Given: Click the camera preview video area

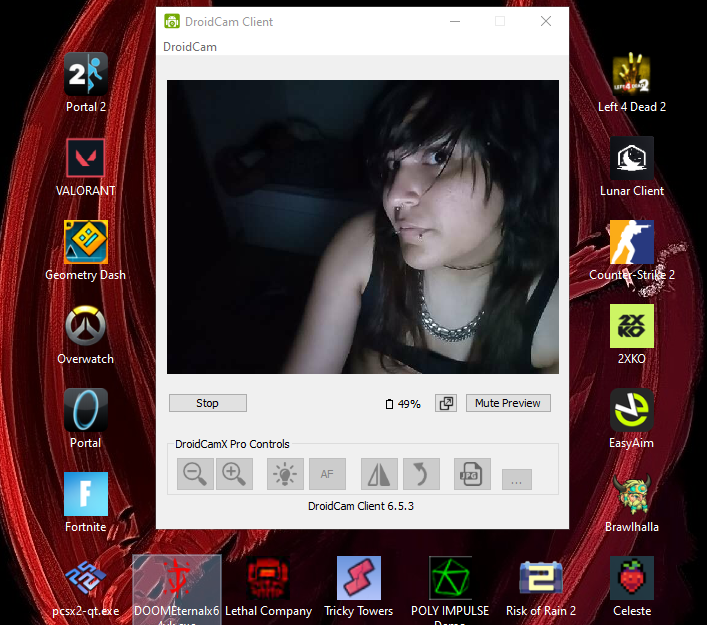Looking at the screenshot, I should point(363,227).
